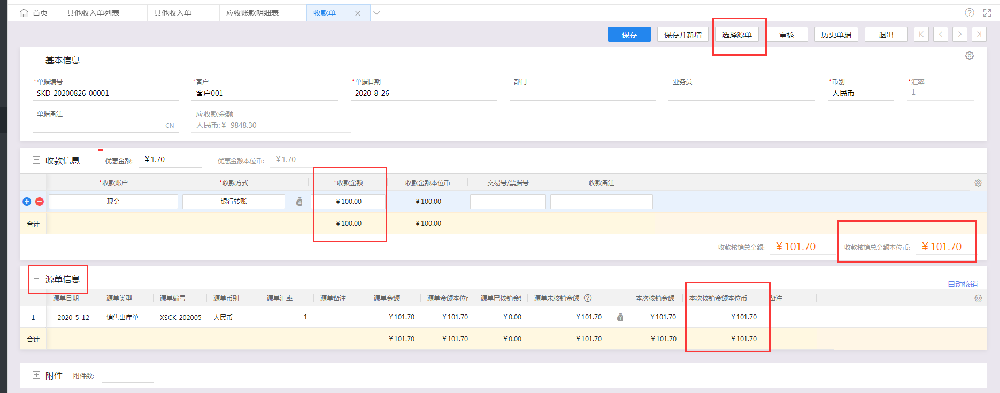This screenshot has height=393, width=1000.
Task: Go to the home tab with house icon
Action: [33, 13]
